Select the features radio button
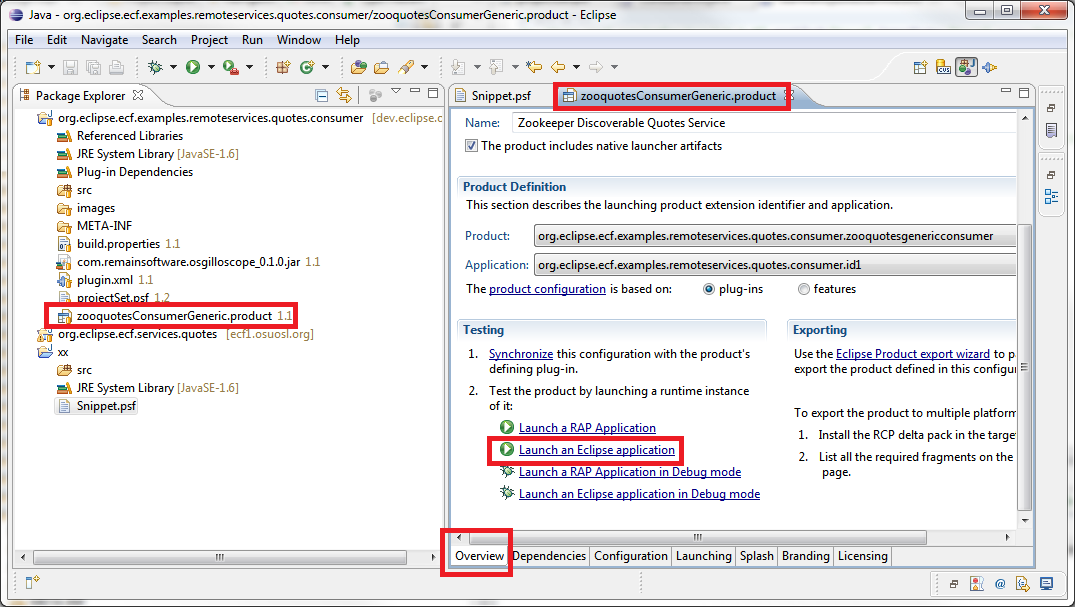The height and width of the screenshot is (607, 1075). (x=804, y=289)
